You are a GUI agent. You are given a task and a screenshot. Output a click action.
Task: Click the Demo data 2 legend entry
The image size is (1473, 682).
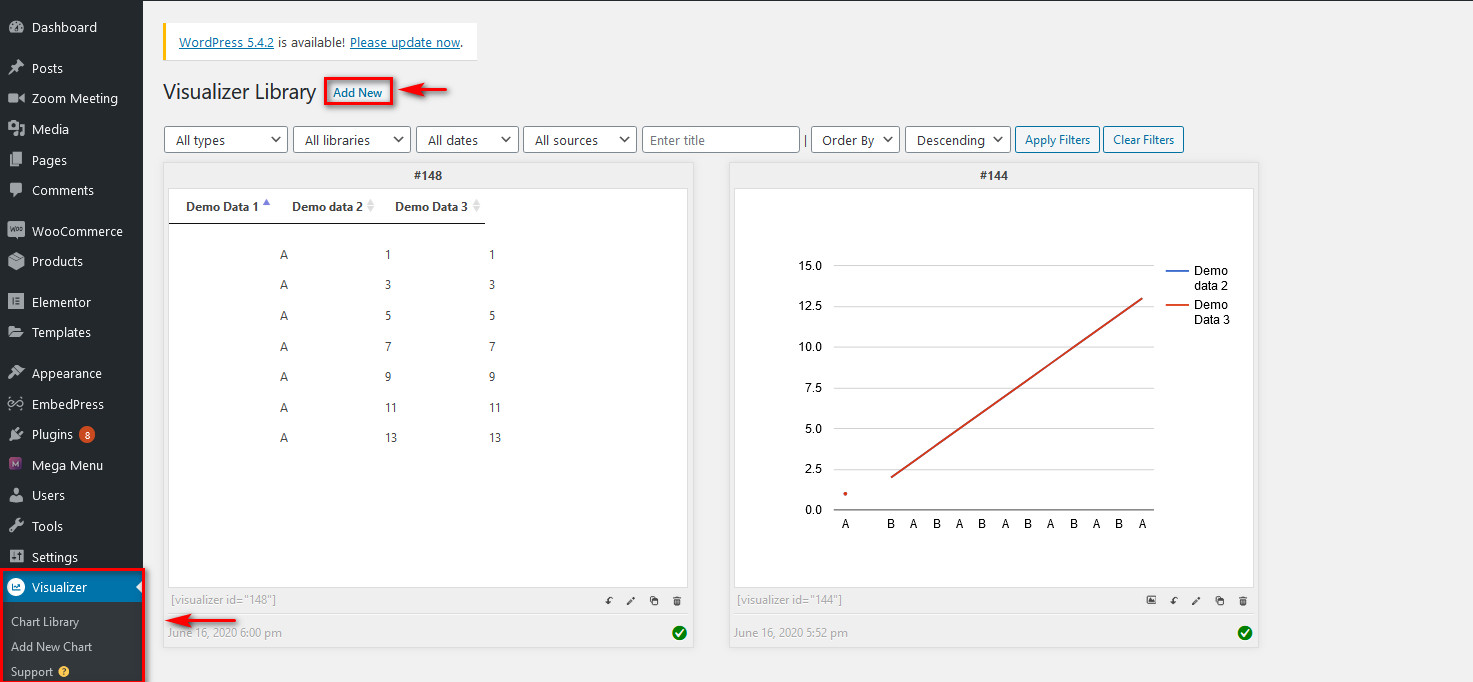coord(1198,278)
